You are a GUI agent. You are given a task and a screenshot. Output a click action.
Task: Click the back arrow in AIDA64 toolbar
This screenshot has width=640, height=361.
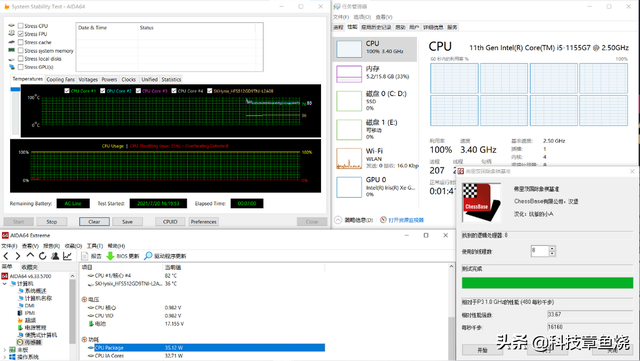6,256
